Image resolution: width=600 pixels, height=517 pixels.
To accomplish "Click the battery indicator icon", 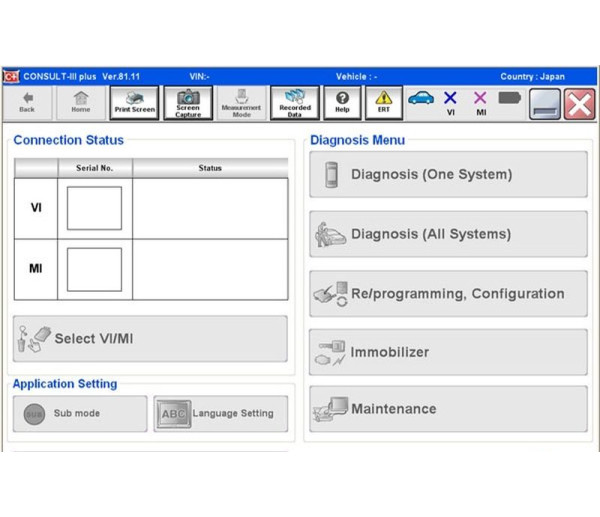I will pyautogui.click(x=509, y=99).
